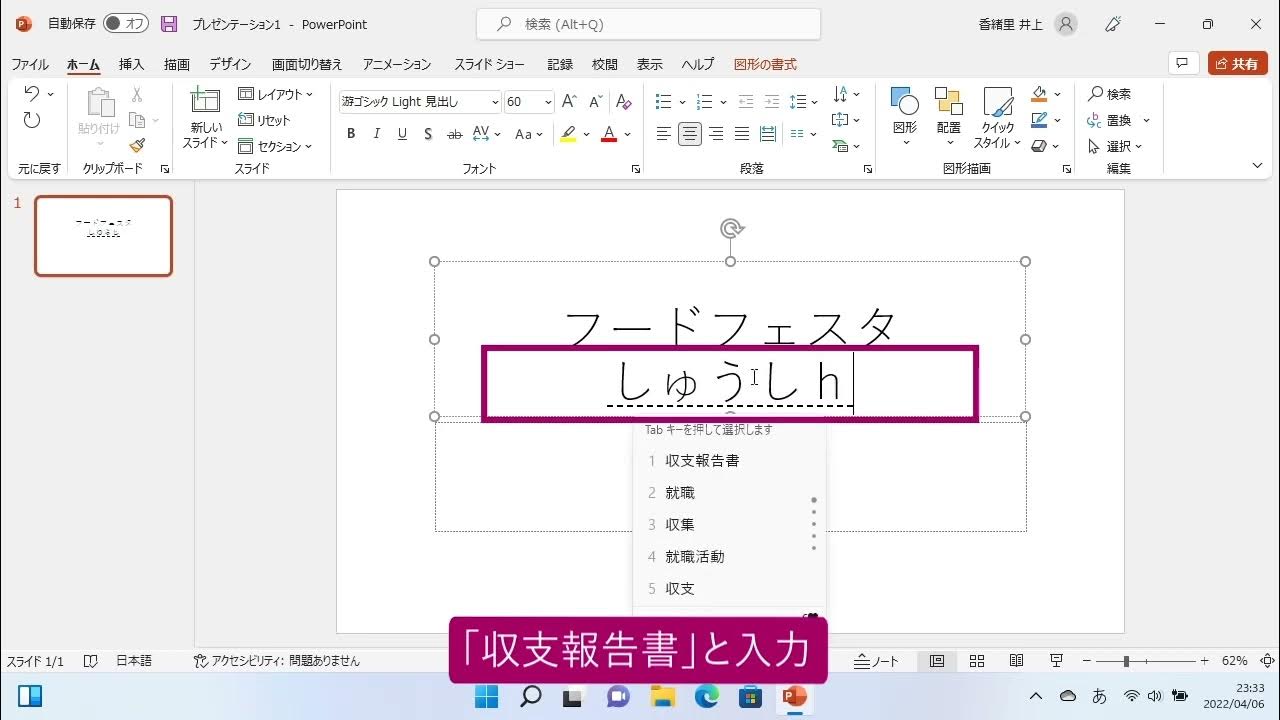Click the undo arrow icon
The image size is (1280, 720).
point(32,94)
